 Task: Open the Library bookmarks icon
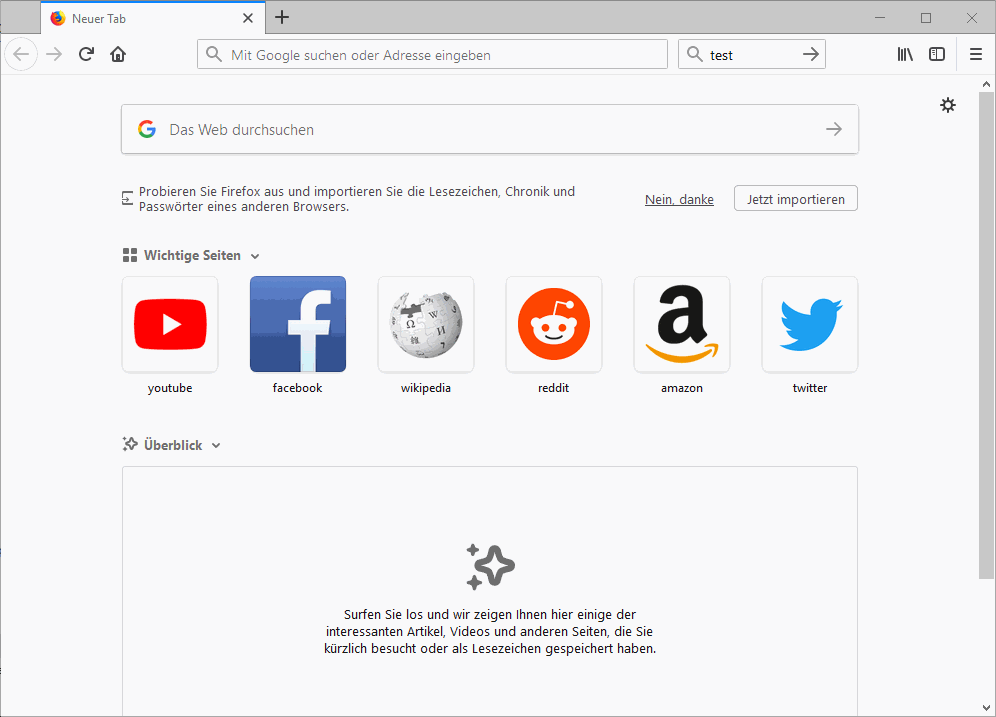(x=905, y=55)
